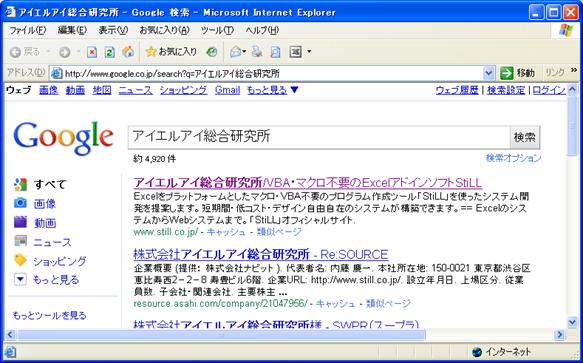Image resolution: width=583 pixels, height=363 pixels.
Task: Click the 検索 search button
Action: pos(525,137)
